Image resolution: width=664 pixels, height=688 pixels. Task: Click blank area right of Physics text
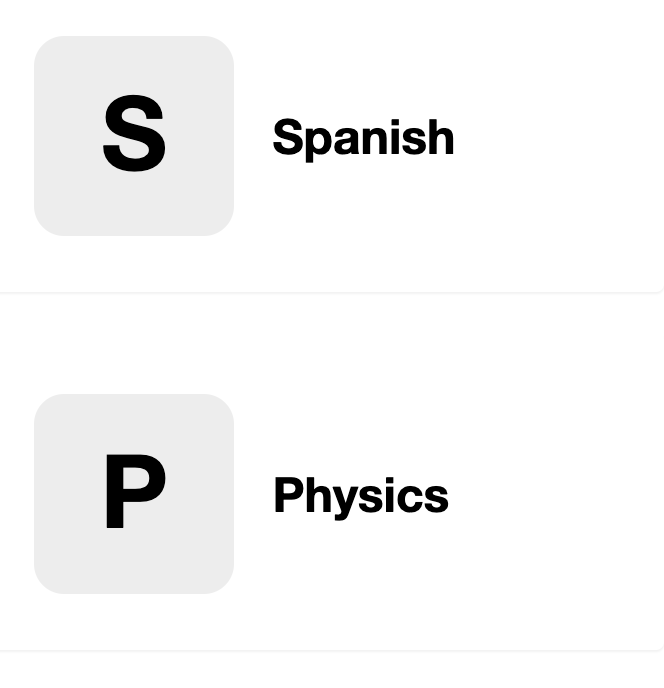pos(555,496)
